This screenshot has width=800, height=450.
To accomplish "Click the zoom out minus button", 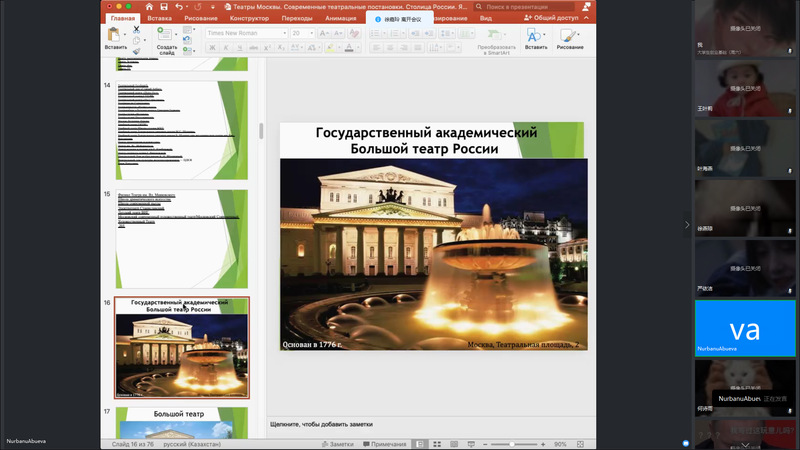I will 485,444.
